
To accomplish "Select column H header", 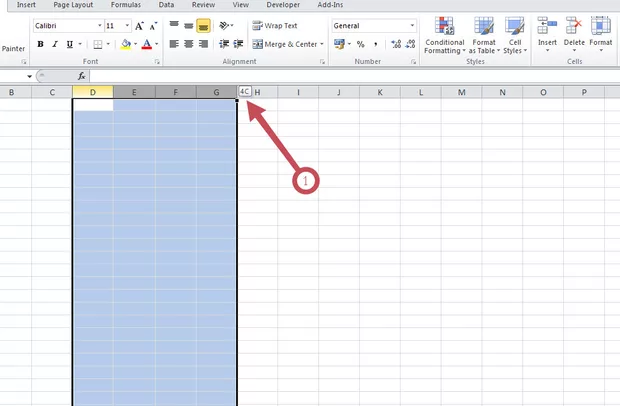I will tap(257, 92).
